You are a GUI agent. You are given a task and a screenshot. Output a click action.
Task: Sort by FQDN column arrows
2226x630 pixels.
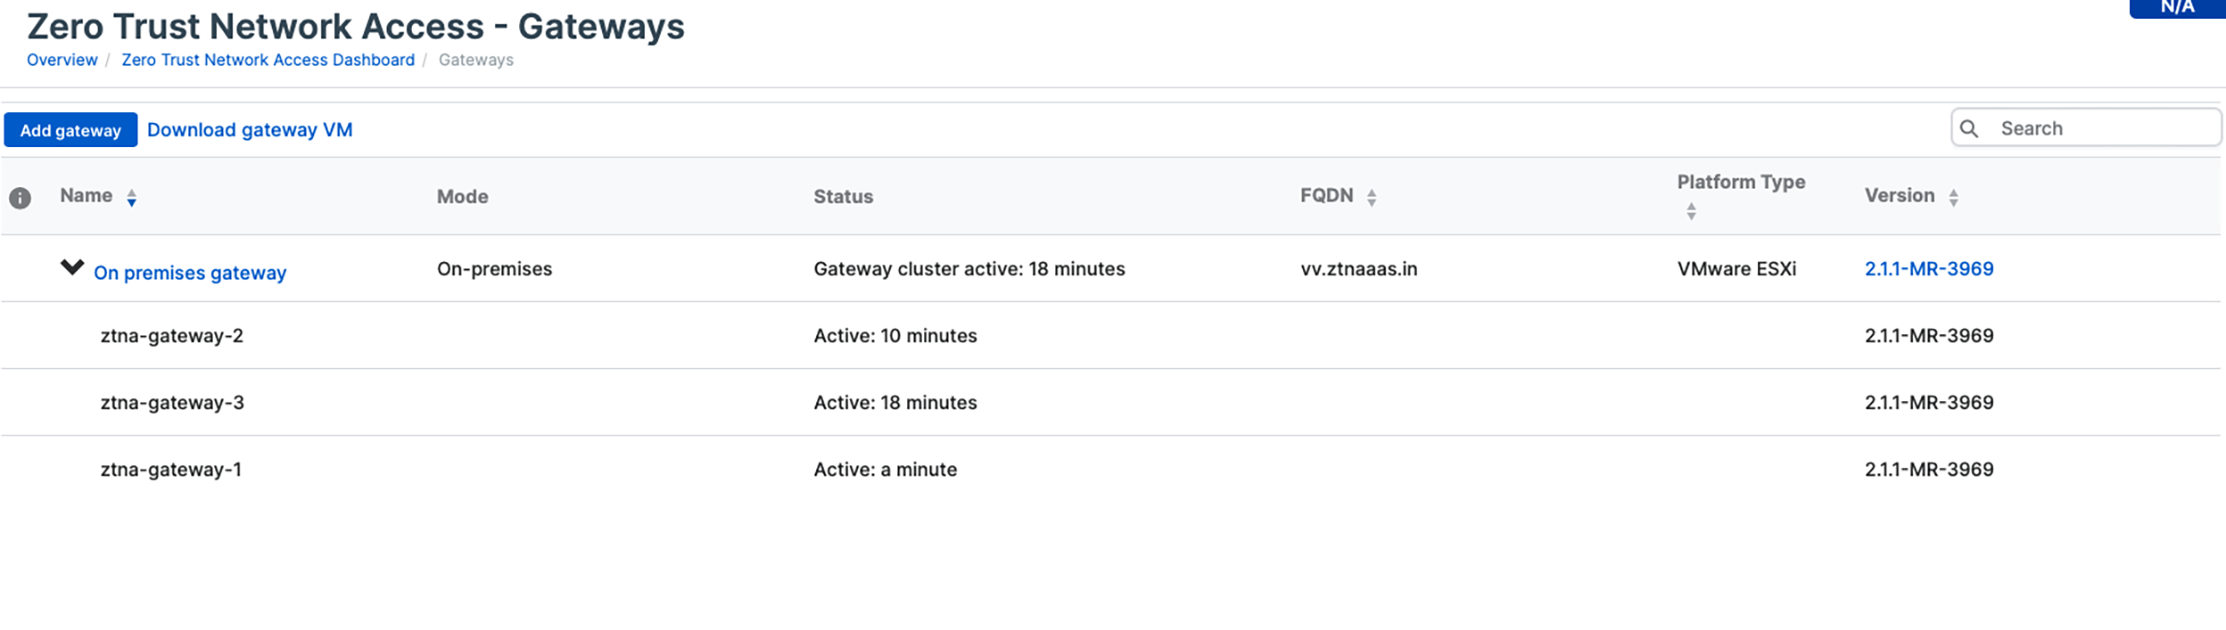[1371, 198]
